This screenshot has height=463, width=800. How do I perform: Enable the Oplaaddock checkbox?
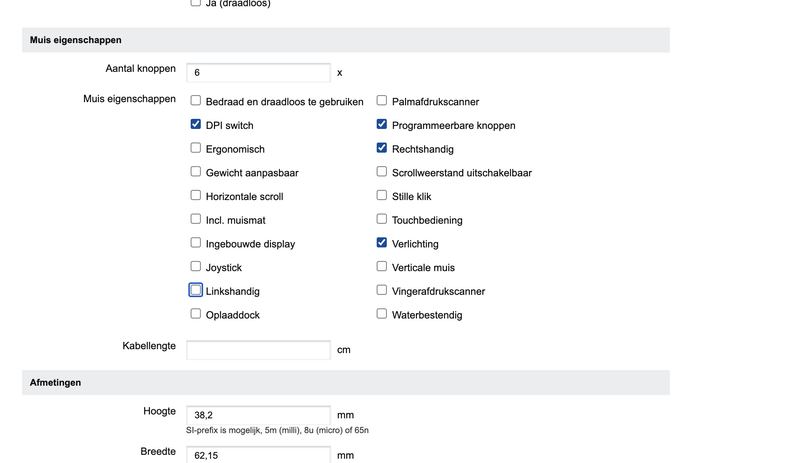pos(196,314)
